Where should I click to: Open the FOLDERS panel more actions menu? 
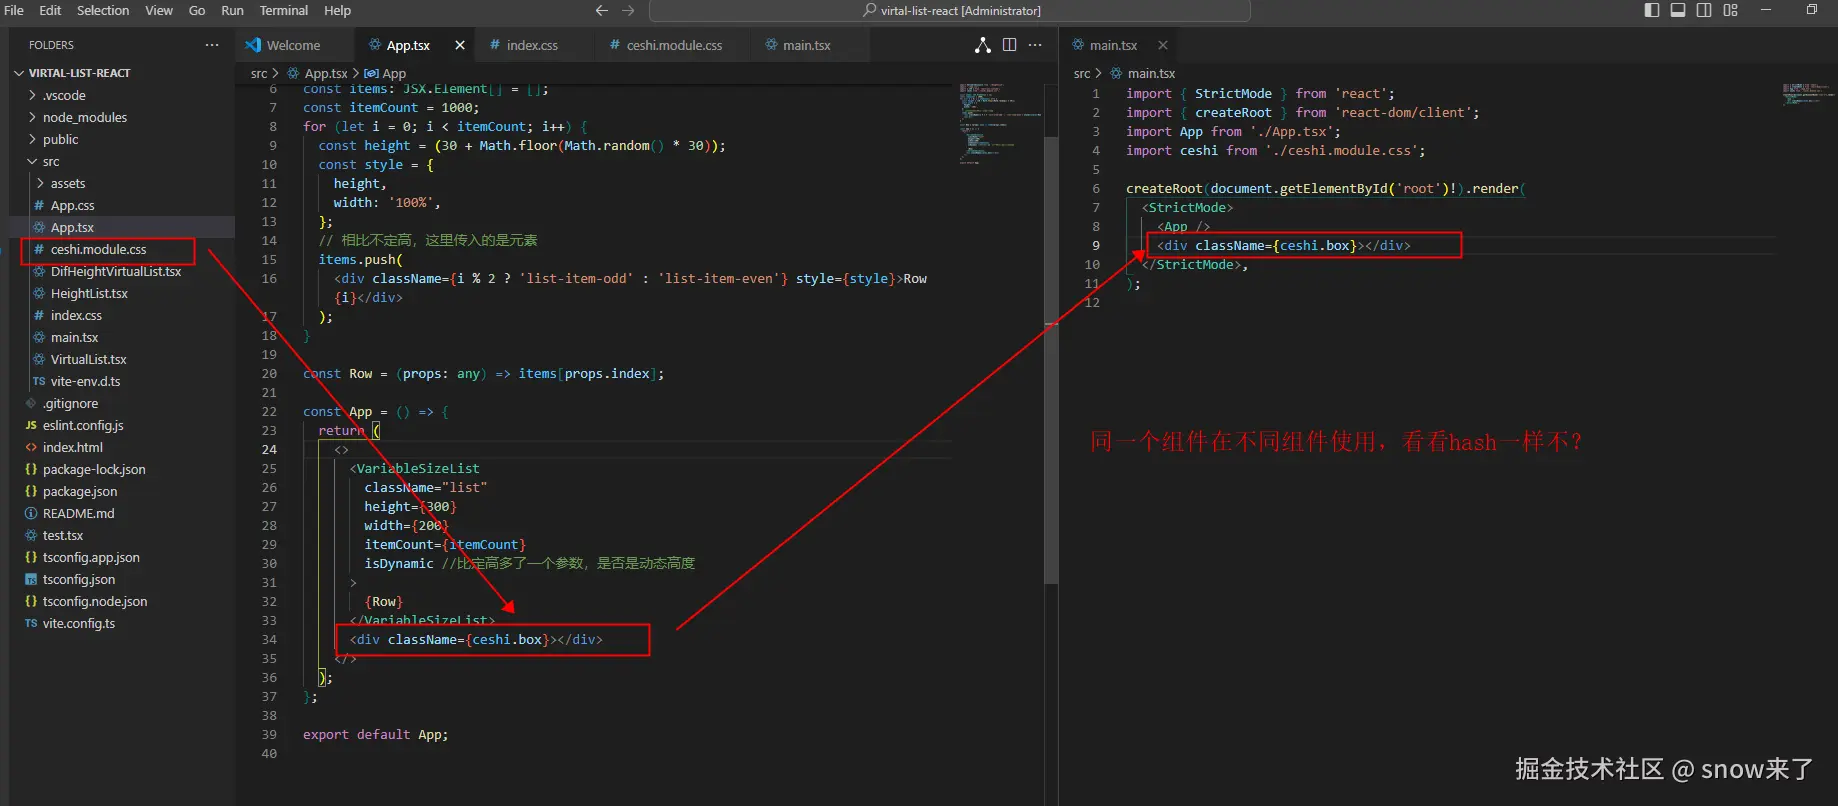tap(211, 45)
